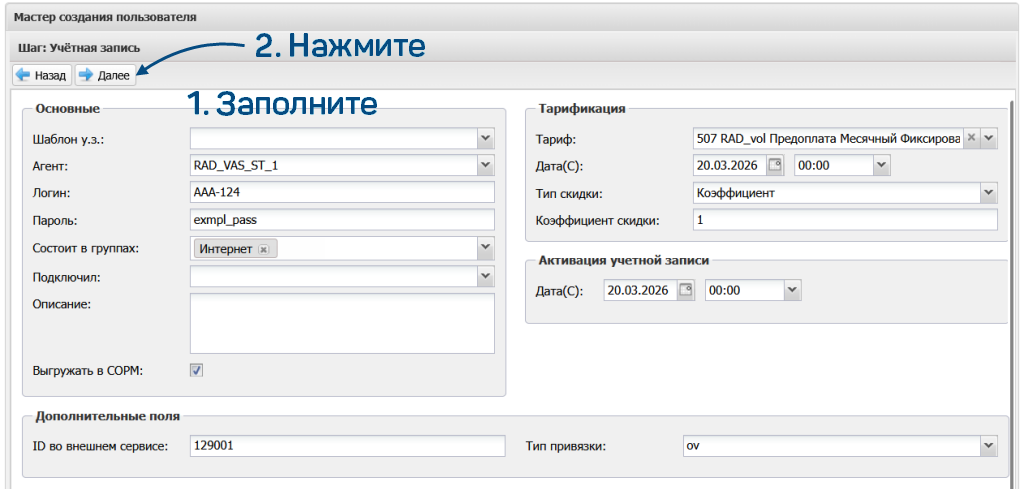Image resolution: width=1024 pixels, height=489 pixels.
Task: Select the Коэффициент скидки field
Action: tap(845, 220)
